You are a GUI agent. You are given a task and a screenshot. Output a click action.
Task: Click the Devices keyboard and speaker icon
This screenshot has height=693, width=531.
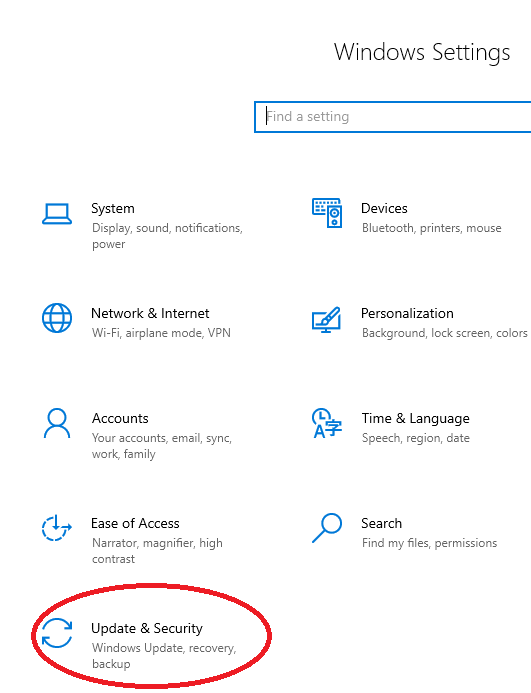(x=327, y=213)
